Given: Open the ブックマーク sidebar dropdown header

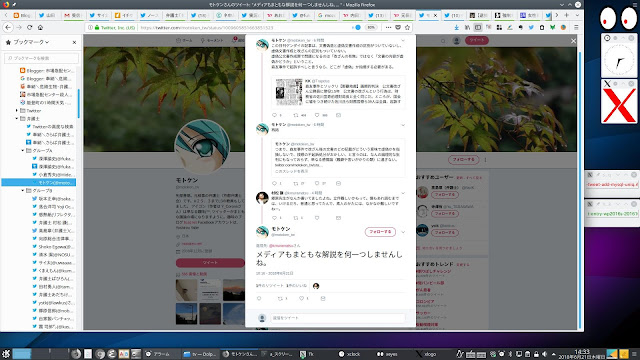Looking at the screenshot, I should (27, 42).
